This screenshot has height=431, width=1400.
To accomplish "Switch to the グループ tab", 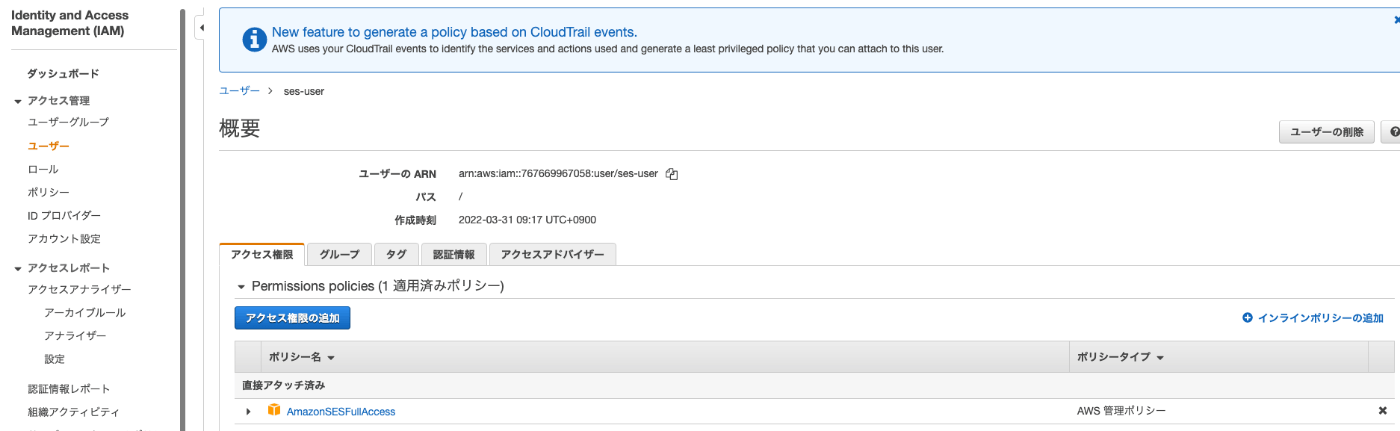I will [x=339, y=255].
